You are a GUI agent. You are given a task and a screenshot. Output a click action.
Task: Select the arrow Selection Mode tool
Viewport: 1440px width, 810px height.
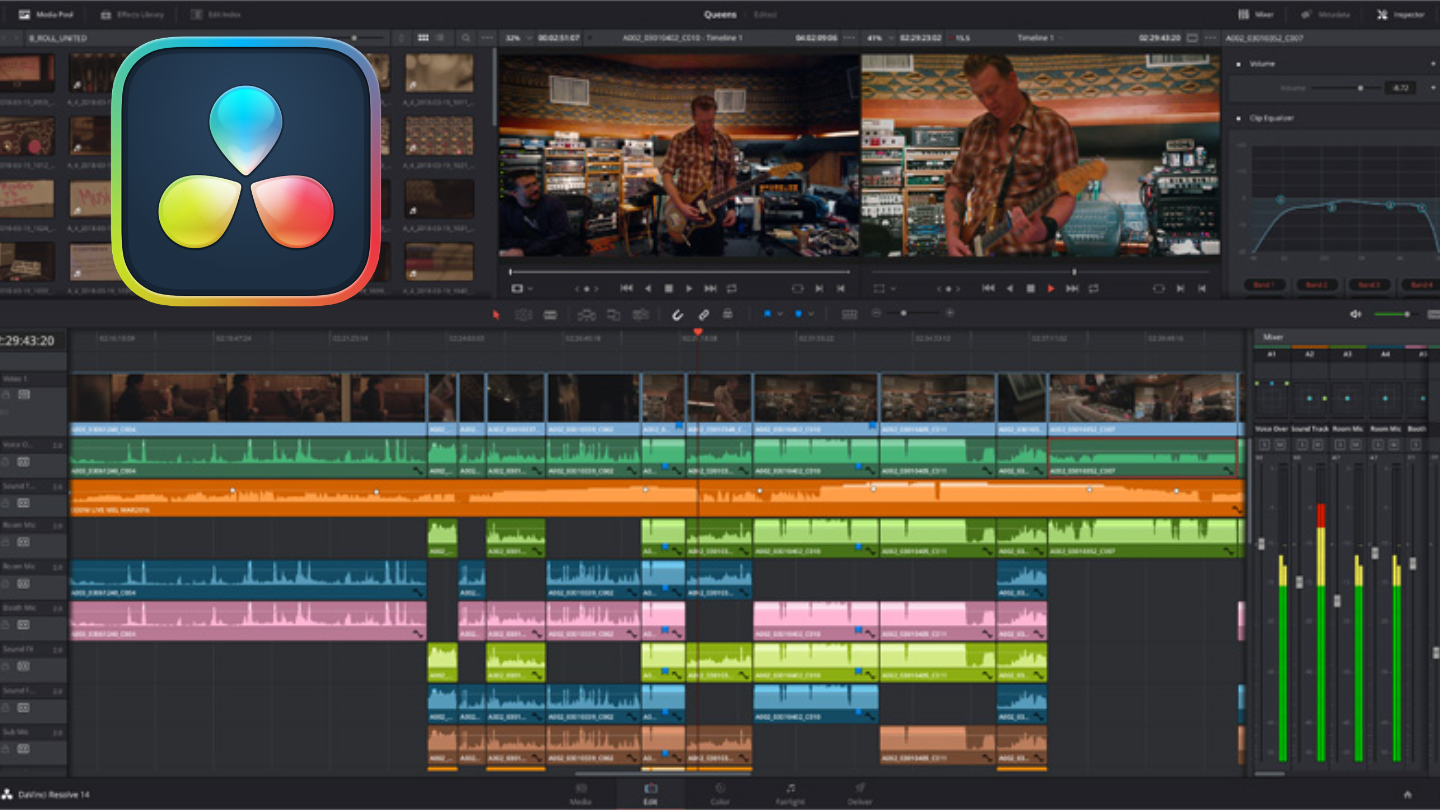point(496,314)
